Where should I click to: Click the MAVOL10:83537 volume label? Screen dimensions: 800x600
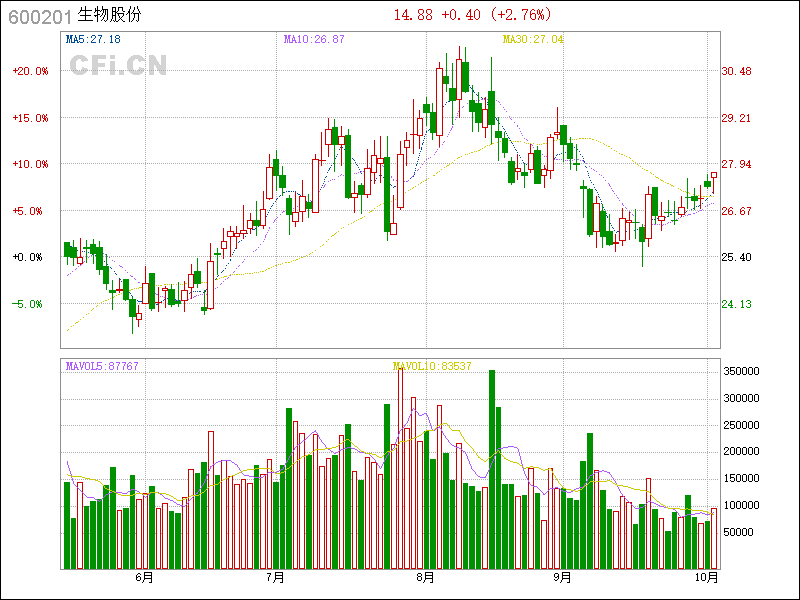click(x=432, y=366)
